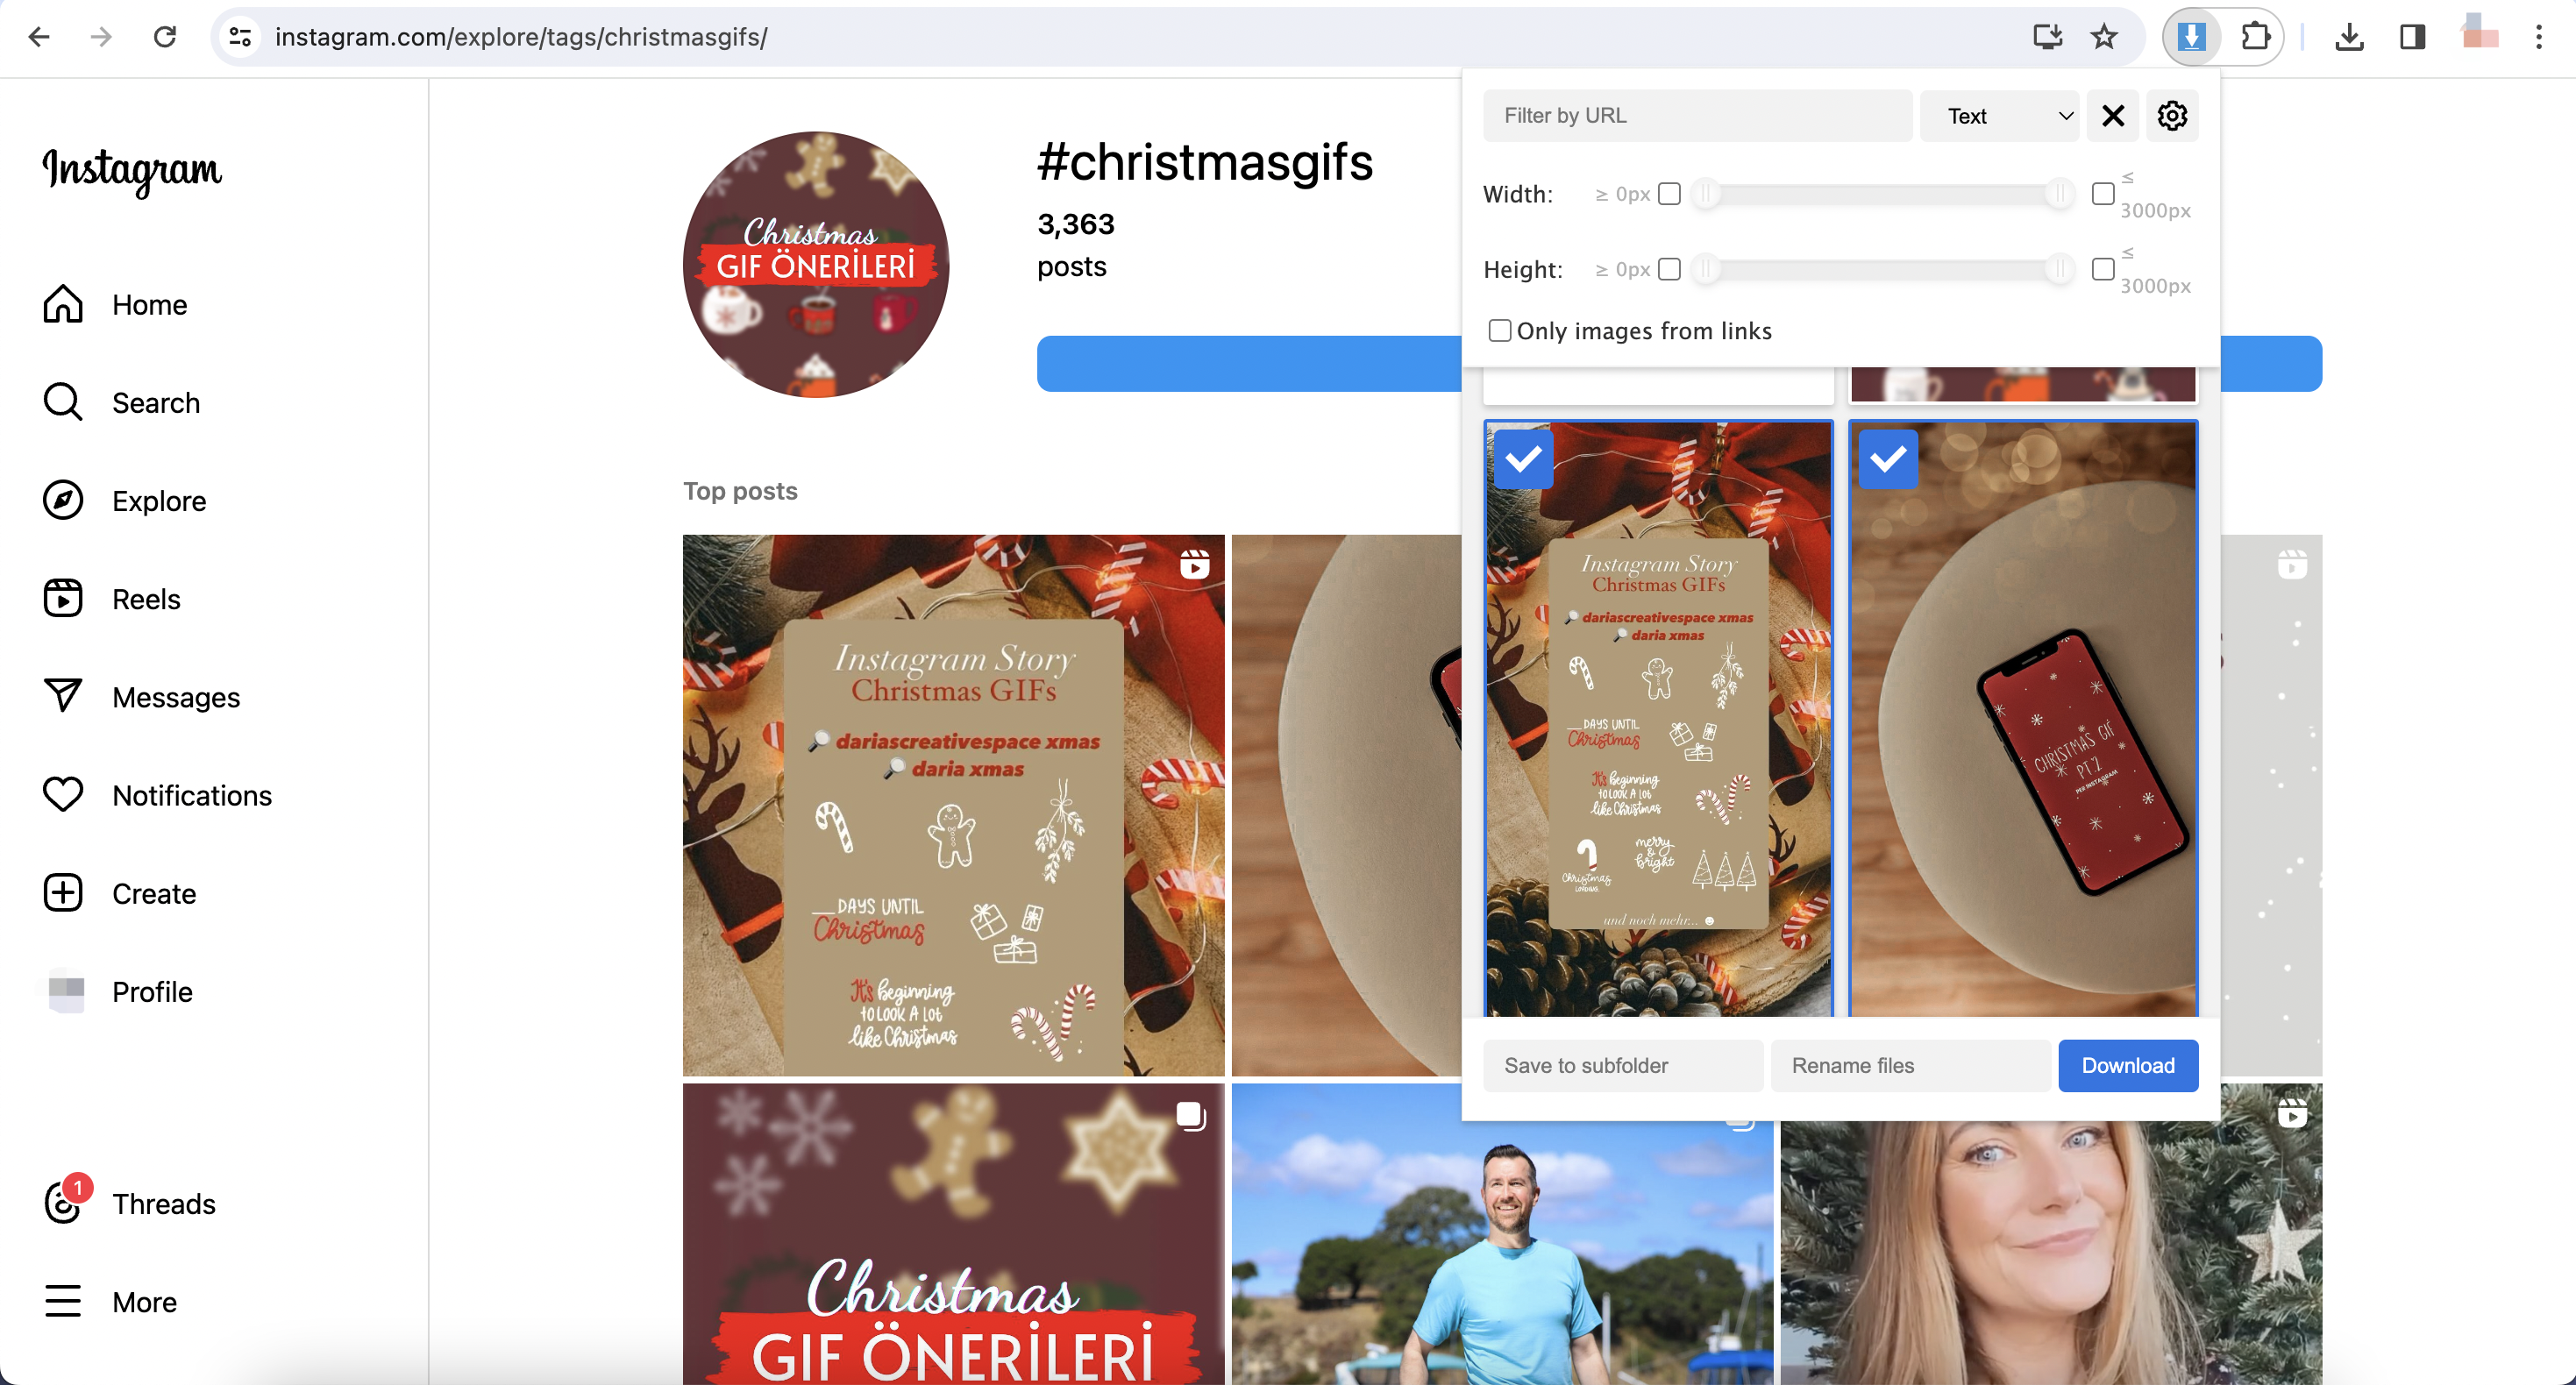Screen dimensions: 2576x1385
Task: Expand the Width maximum size filter
Action: click(2102, 193)
